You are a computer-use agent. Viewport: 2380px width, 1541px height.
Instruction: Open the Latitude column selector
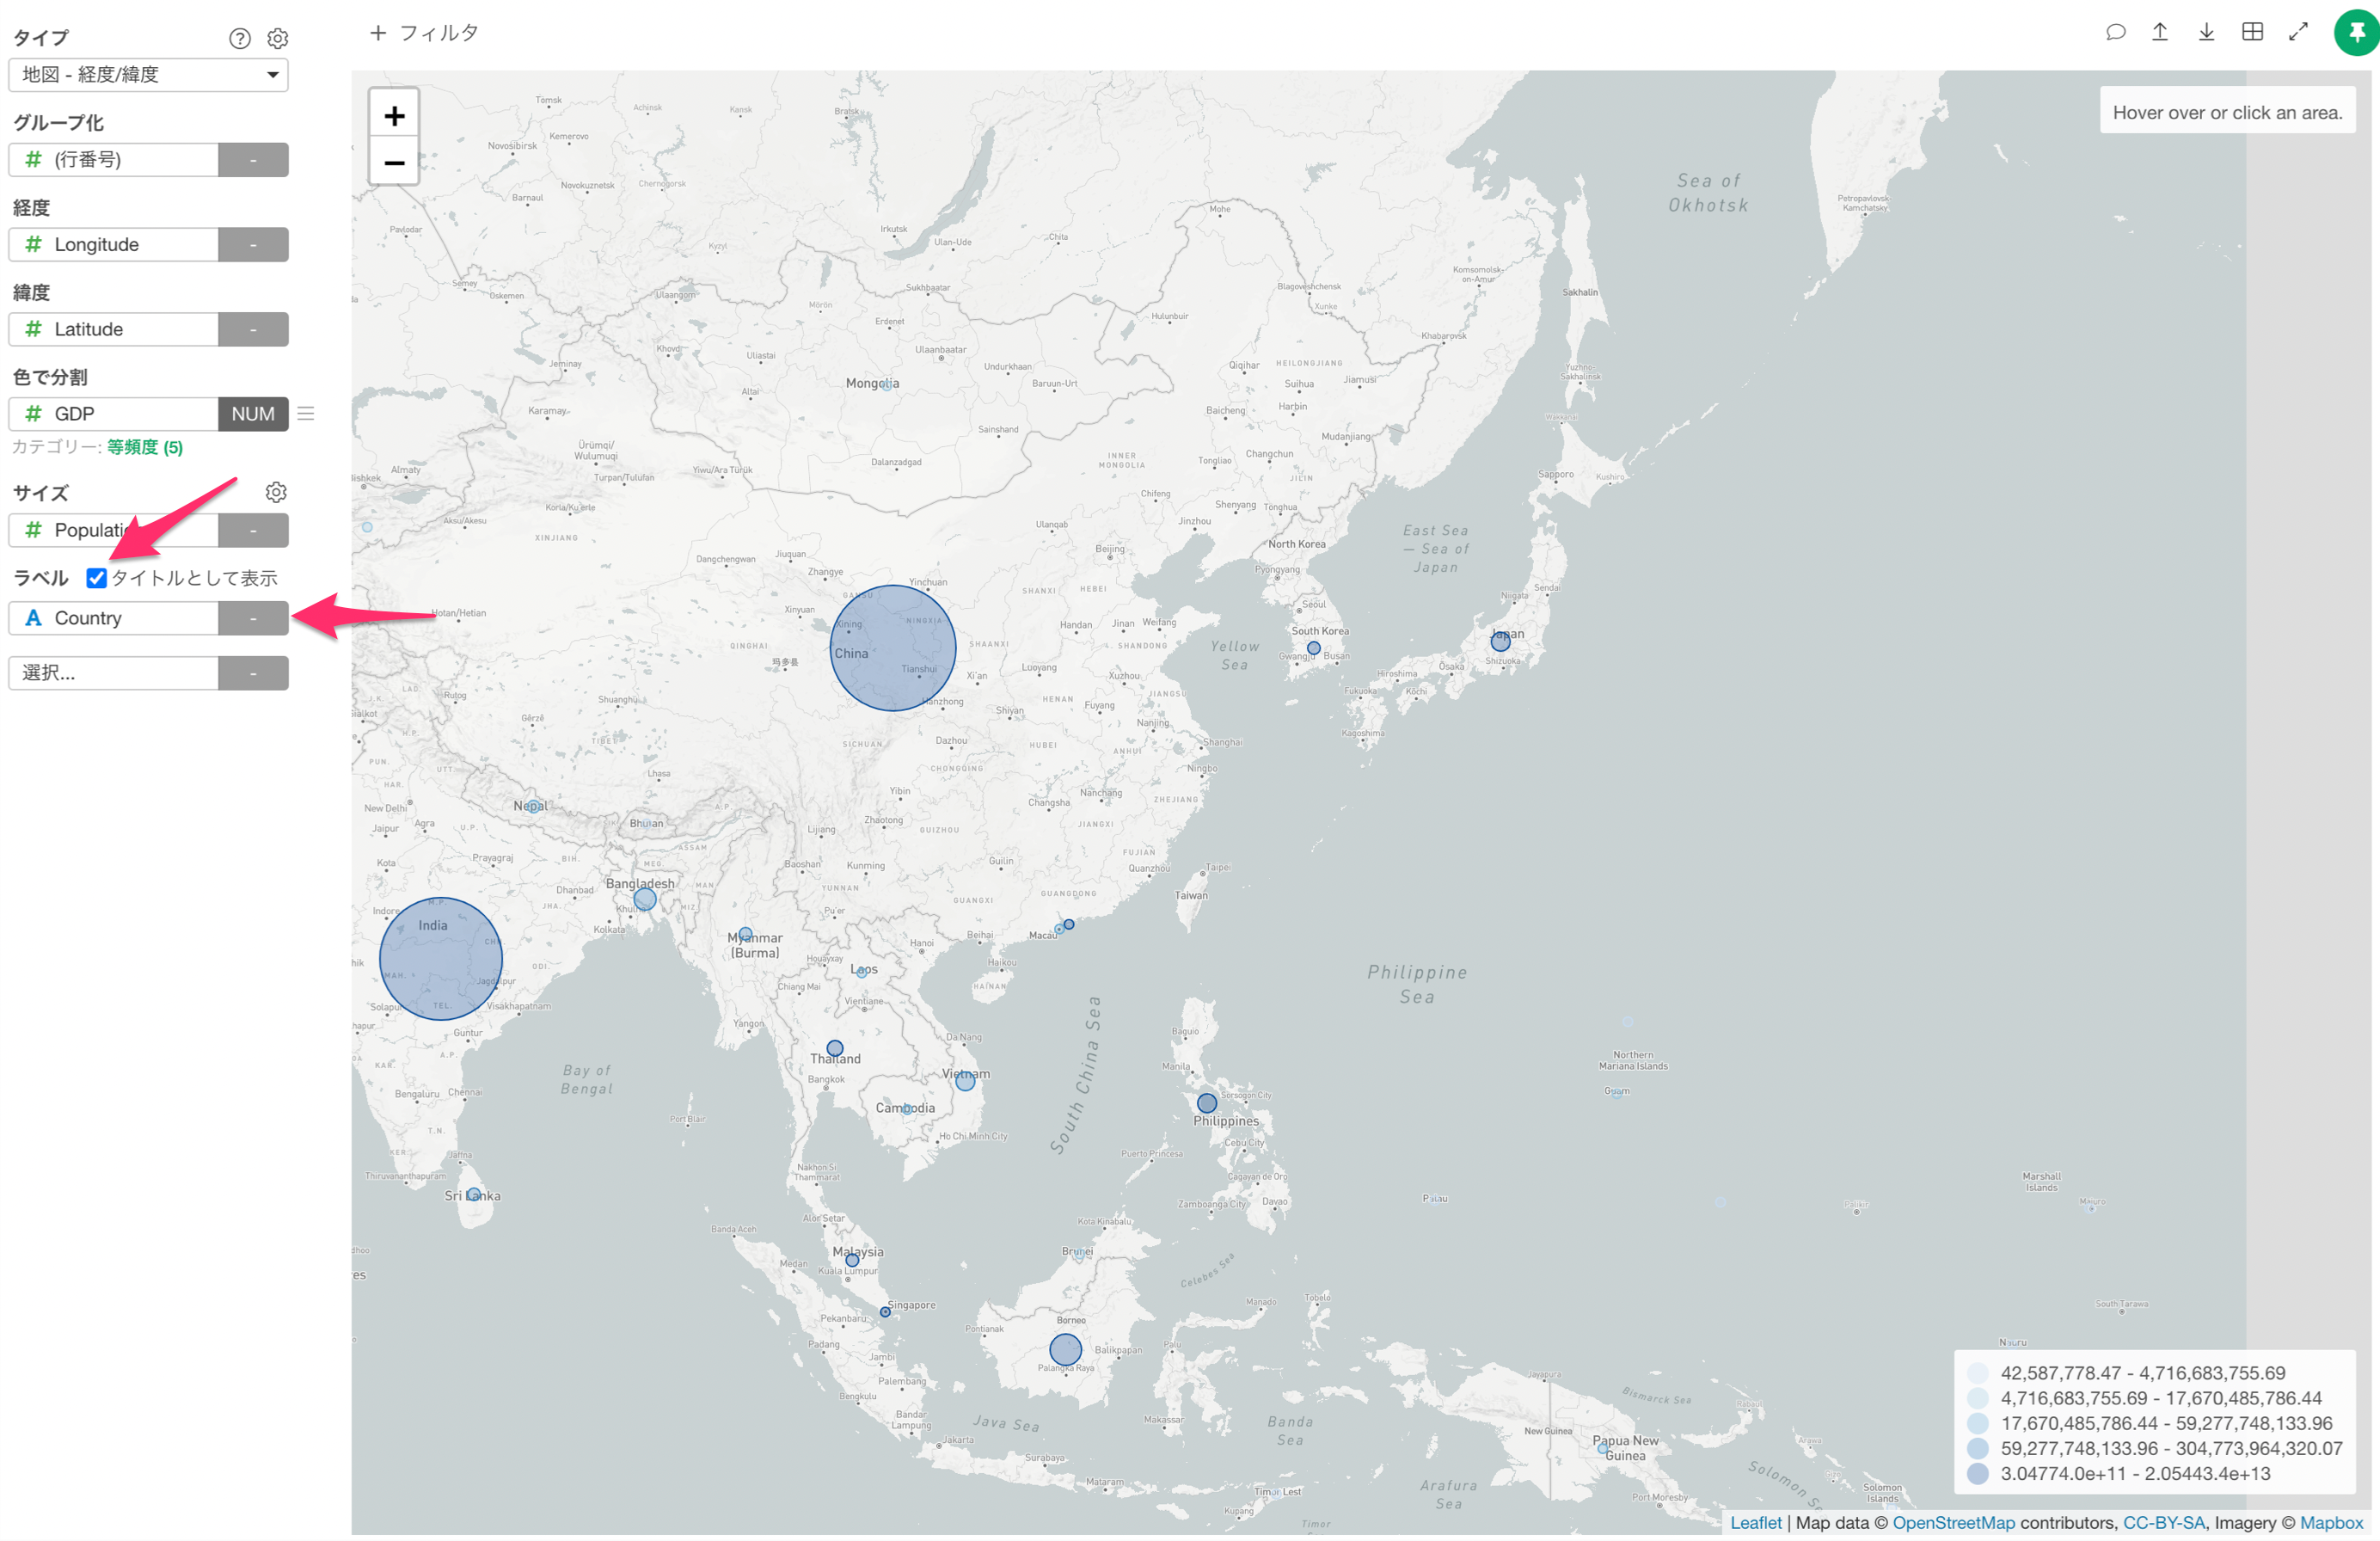tap(113, 329)
